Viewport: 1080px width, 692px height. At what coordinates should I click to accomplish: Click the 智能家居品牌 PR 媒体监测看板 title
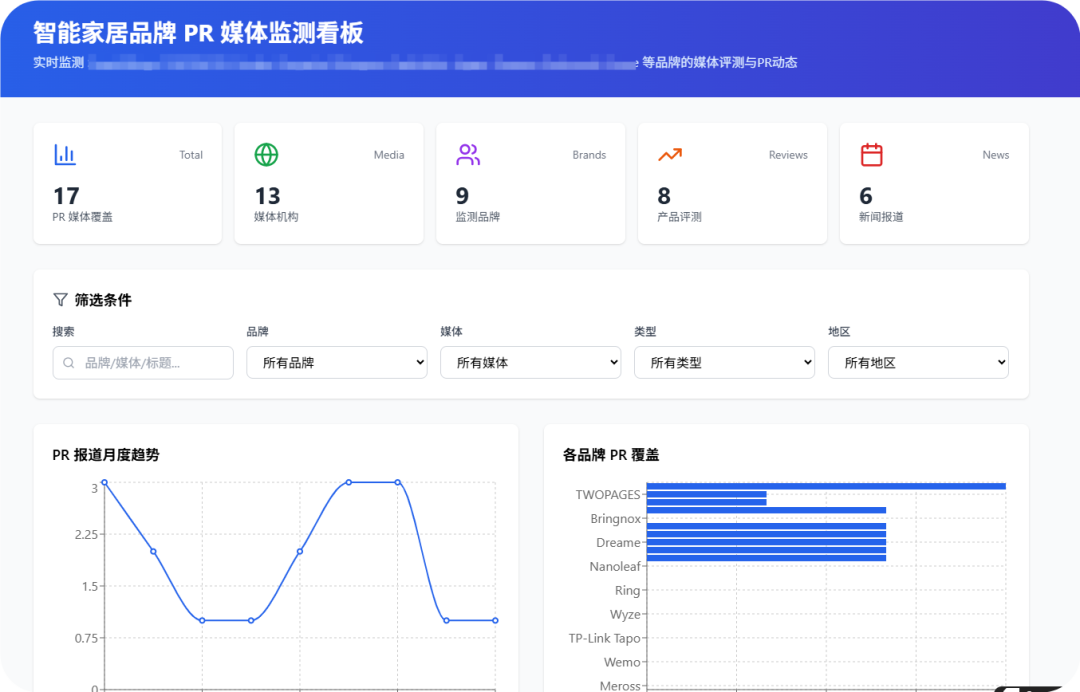tap(198, 33)
